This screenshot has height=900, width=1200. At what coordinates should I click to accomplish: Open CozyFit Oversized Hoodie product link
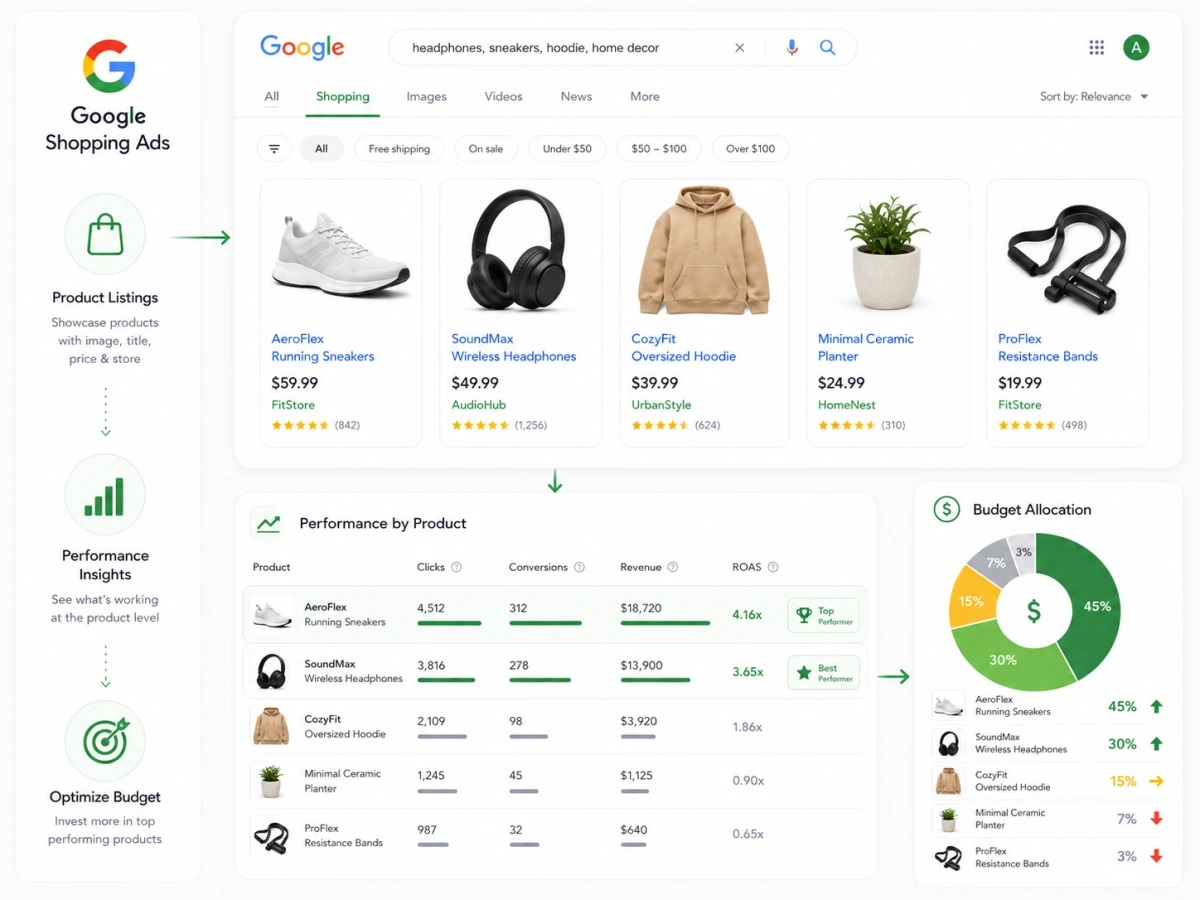pos(683,347)
